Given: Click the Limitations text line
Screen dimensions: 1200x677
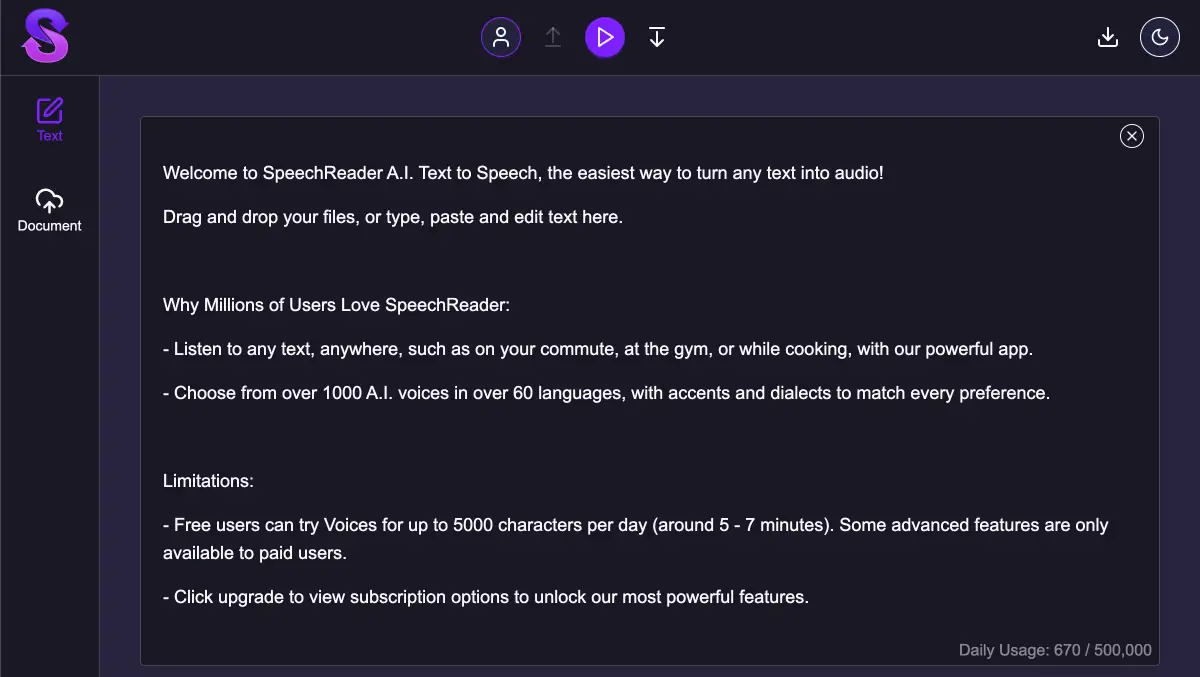Looking at the screenshot, I should tap(209, 480).
